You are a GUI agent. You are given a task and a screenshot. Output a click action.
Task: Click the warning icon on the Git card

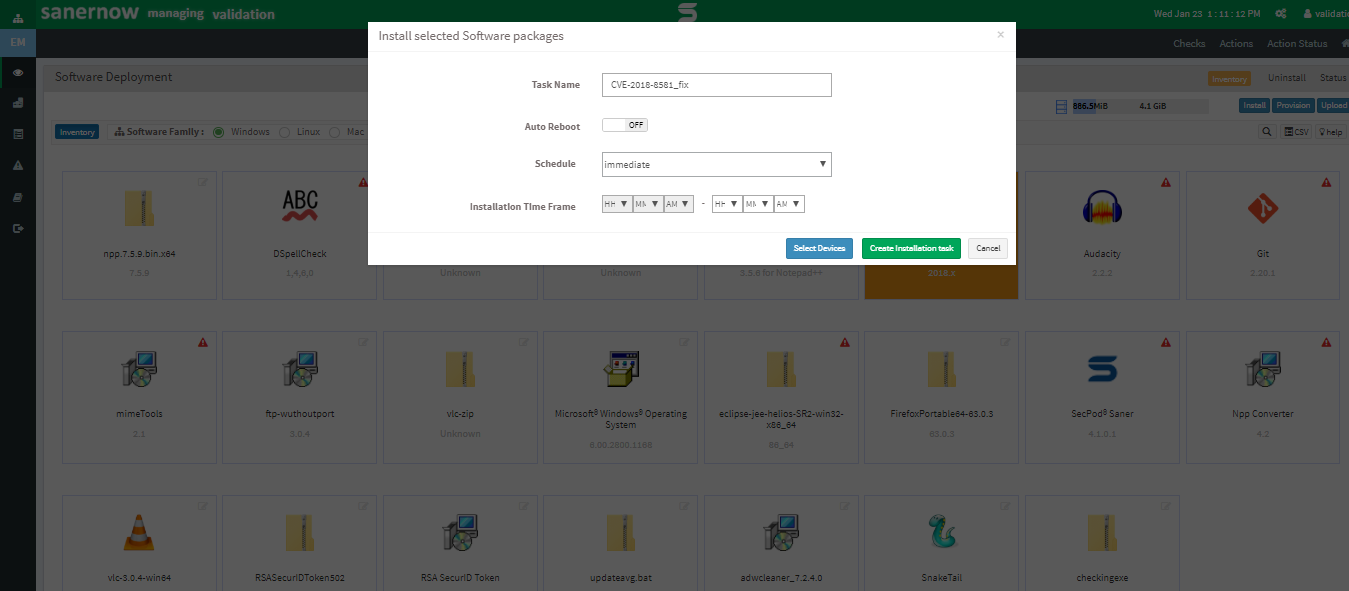(1326, 182)
